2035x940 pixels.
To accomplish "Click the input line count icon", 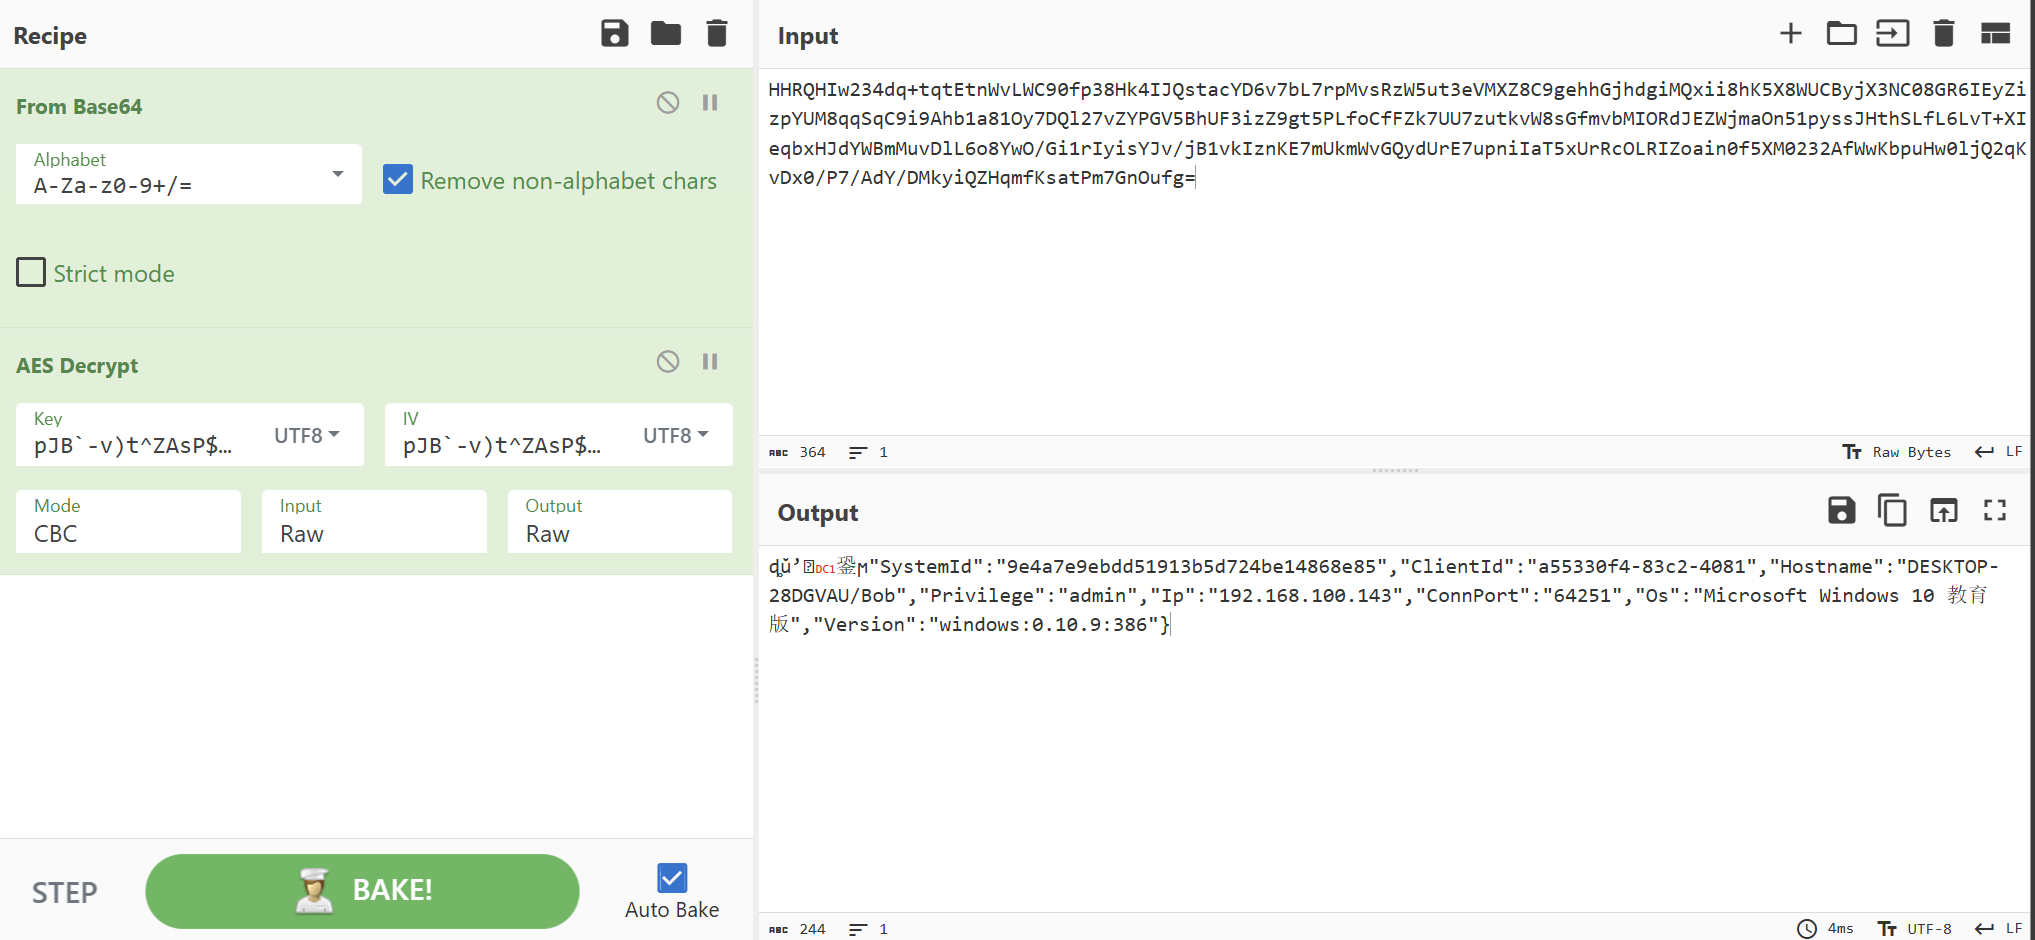I will (x=858, y=452).
